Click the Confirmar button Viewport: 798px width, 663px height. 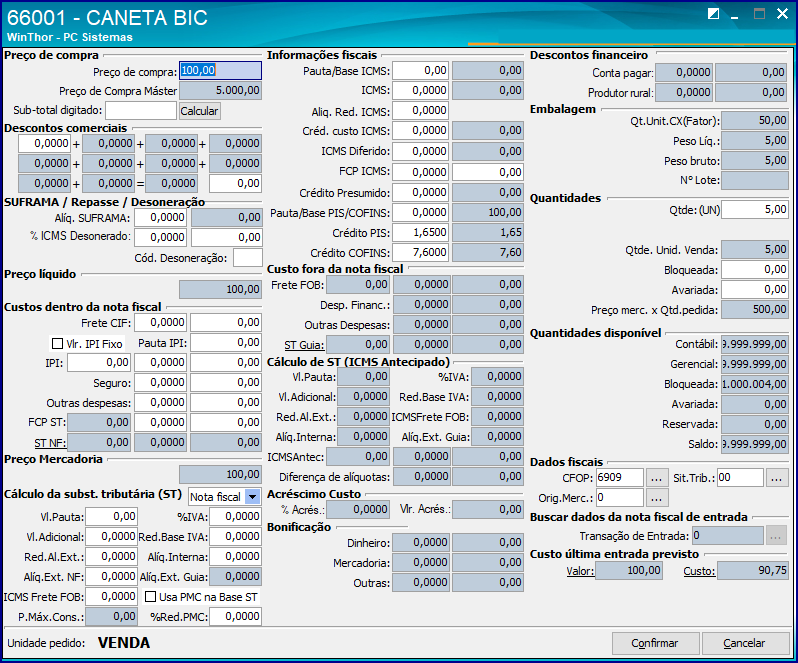tap(655, 643)
